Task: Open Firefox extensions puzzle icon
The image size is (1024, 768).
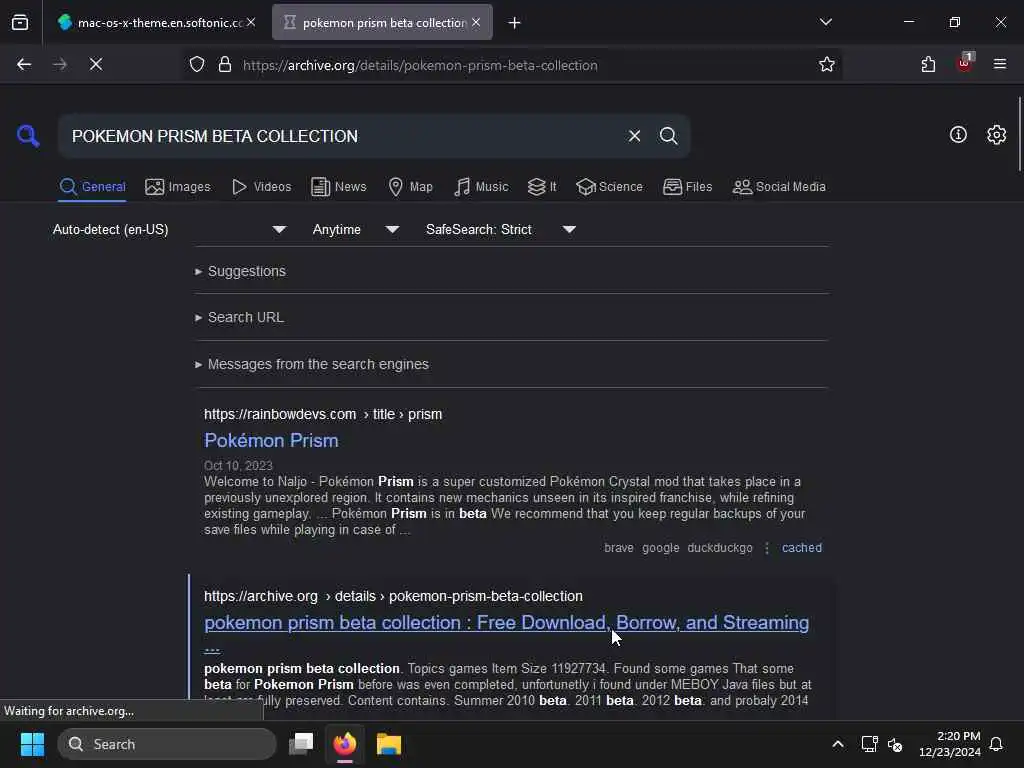Action: coord(928,65)
